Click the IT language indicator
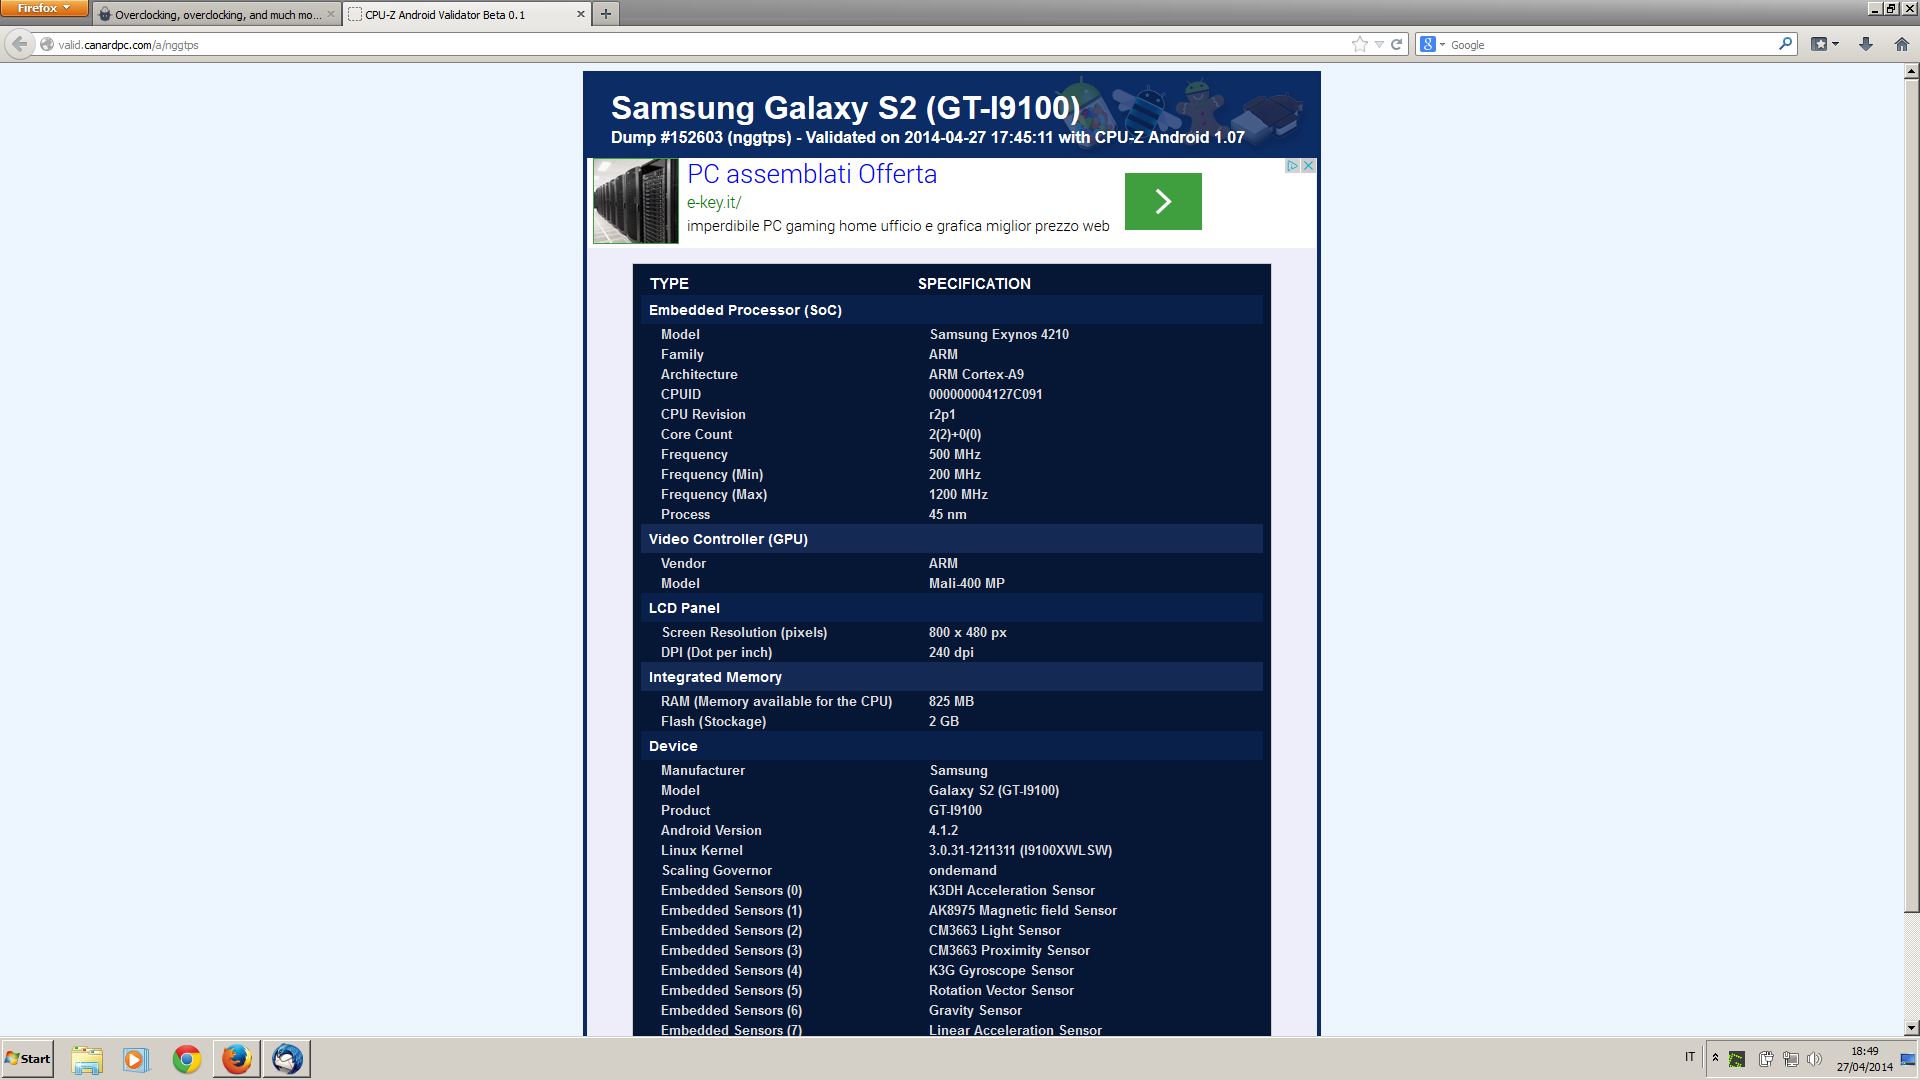Viewport: 1920px width, 1080px height. (x=1690, y=1057)
